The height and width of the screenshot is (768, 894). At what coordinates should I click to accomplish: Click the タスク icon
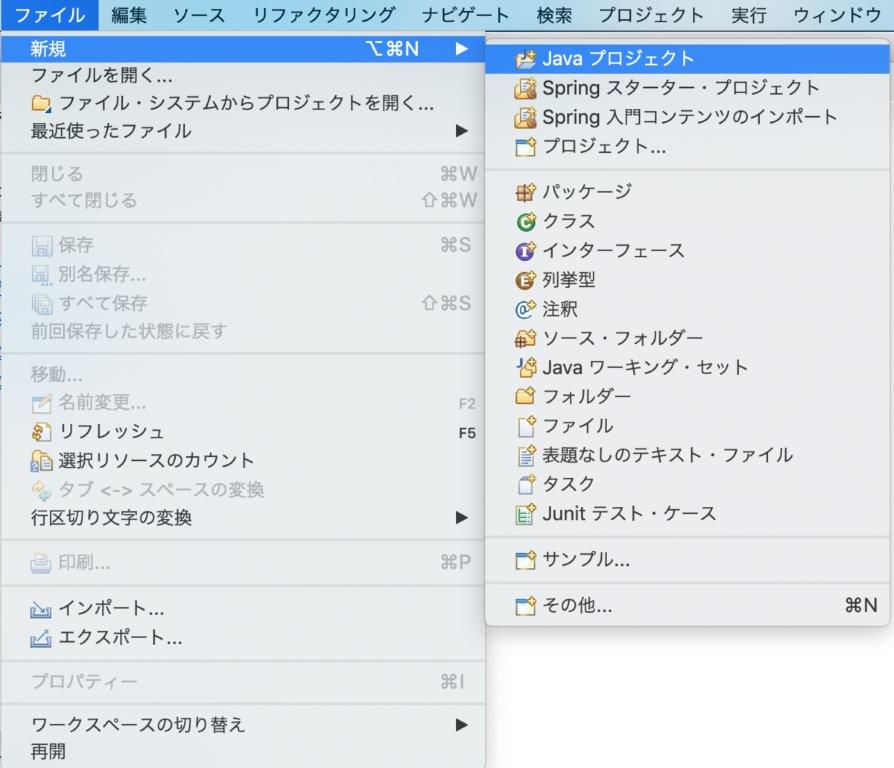(526, 484)
